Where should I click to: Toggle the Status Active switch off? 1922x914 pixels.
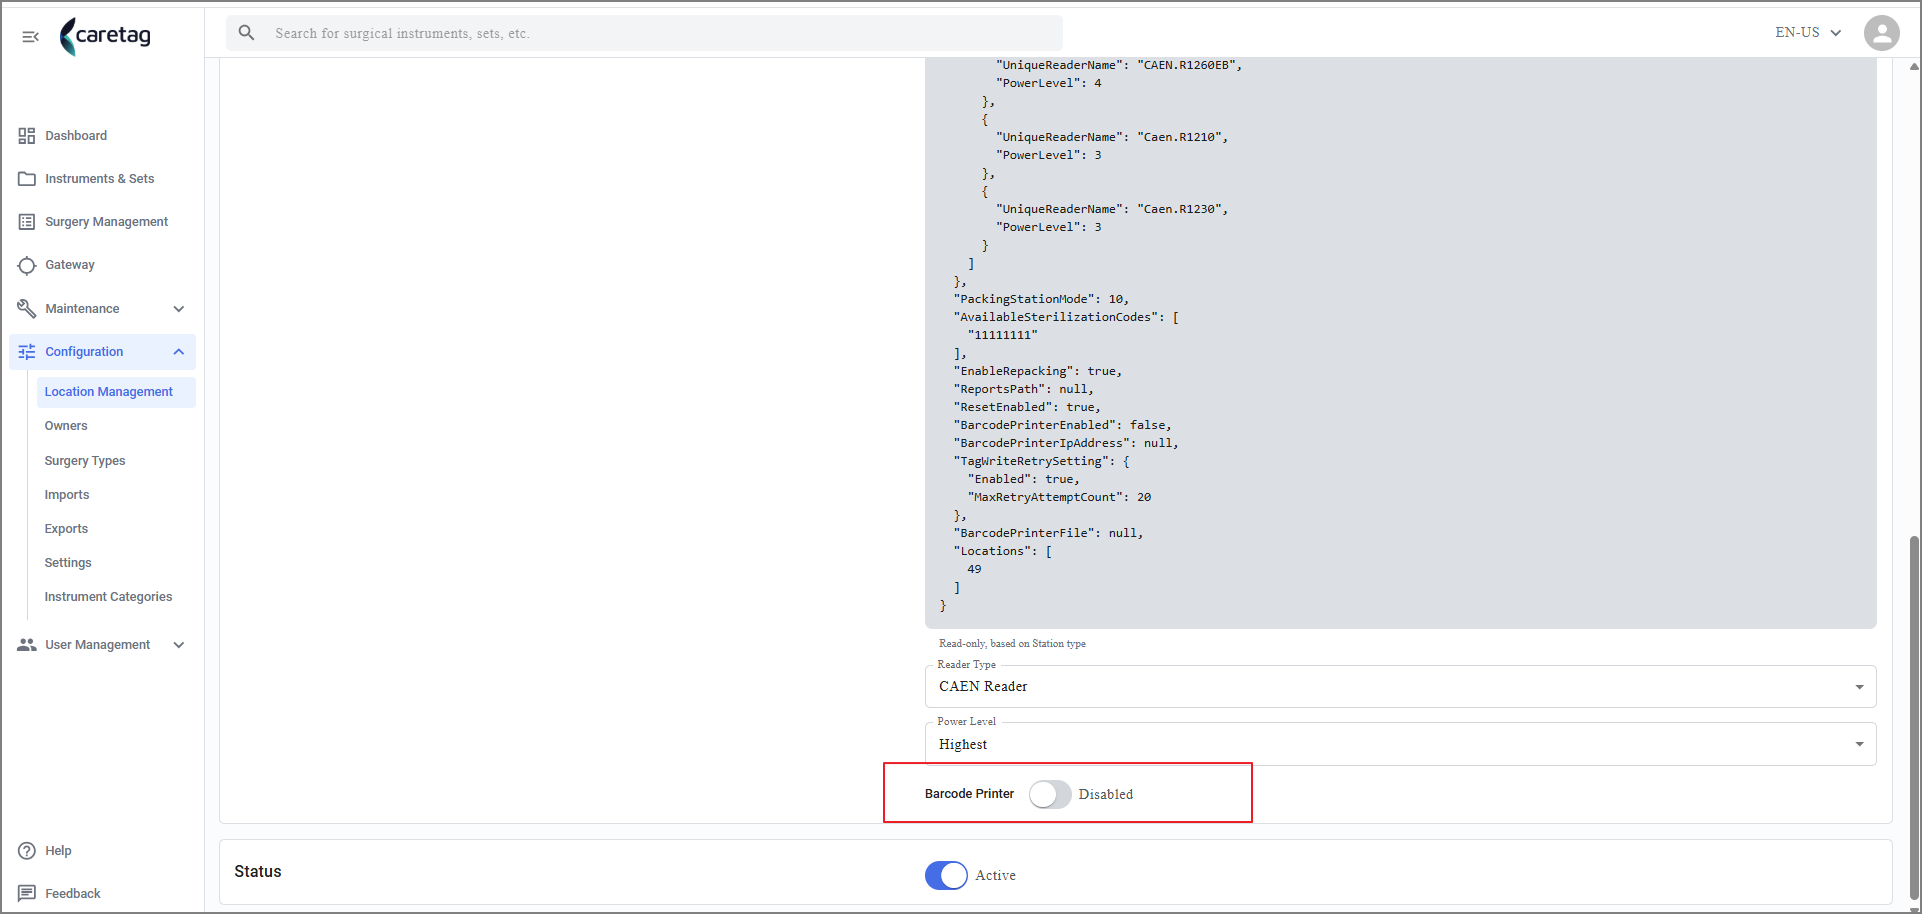(x=946, y=875)
